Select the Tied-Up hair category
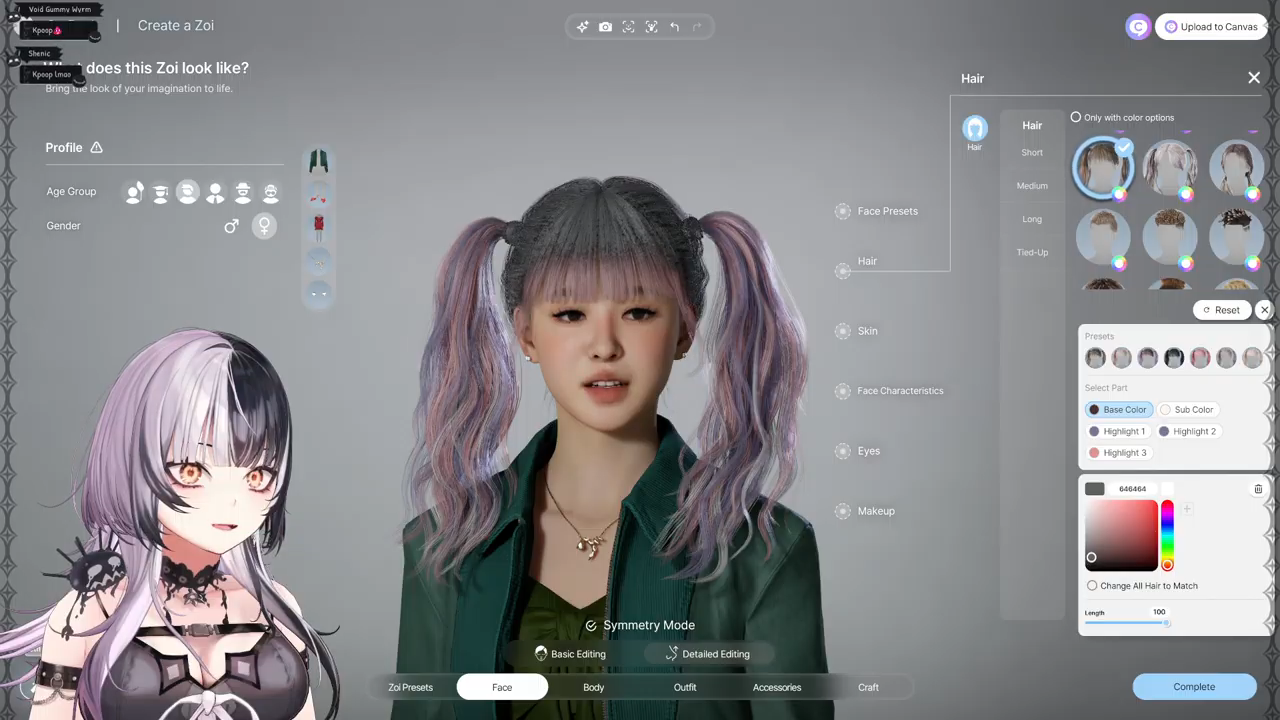 (1032, 252)
